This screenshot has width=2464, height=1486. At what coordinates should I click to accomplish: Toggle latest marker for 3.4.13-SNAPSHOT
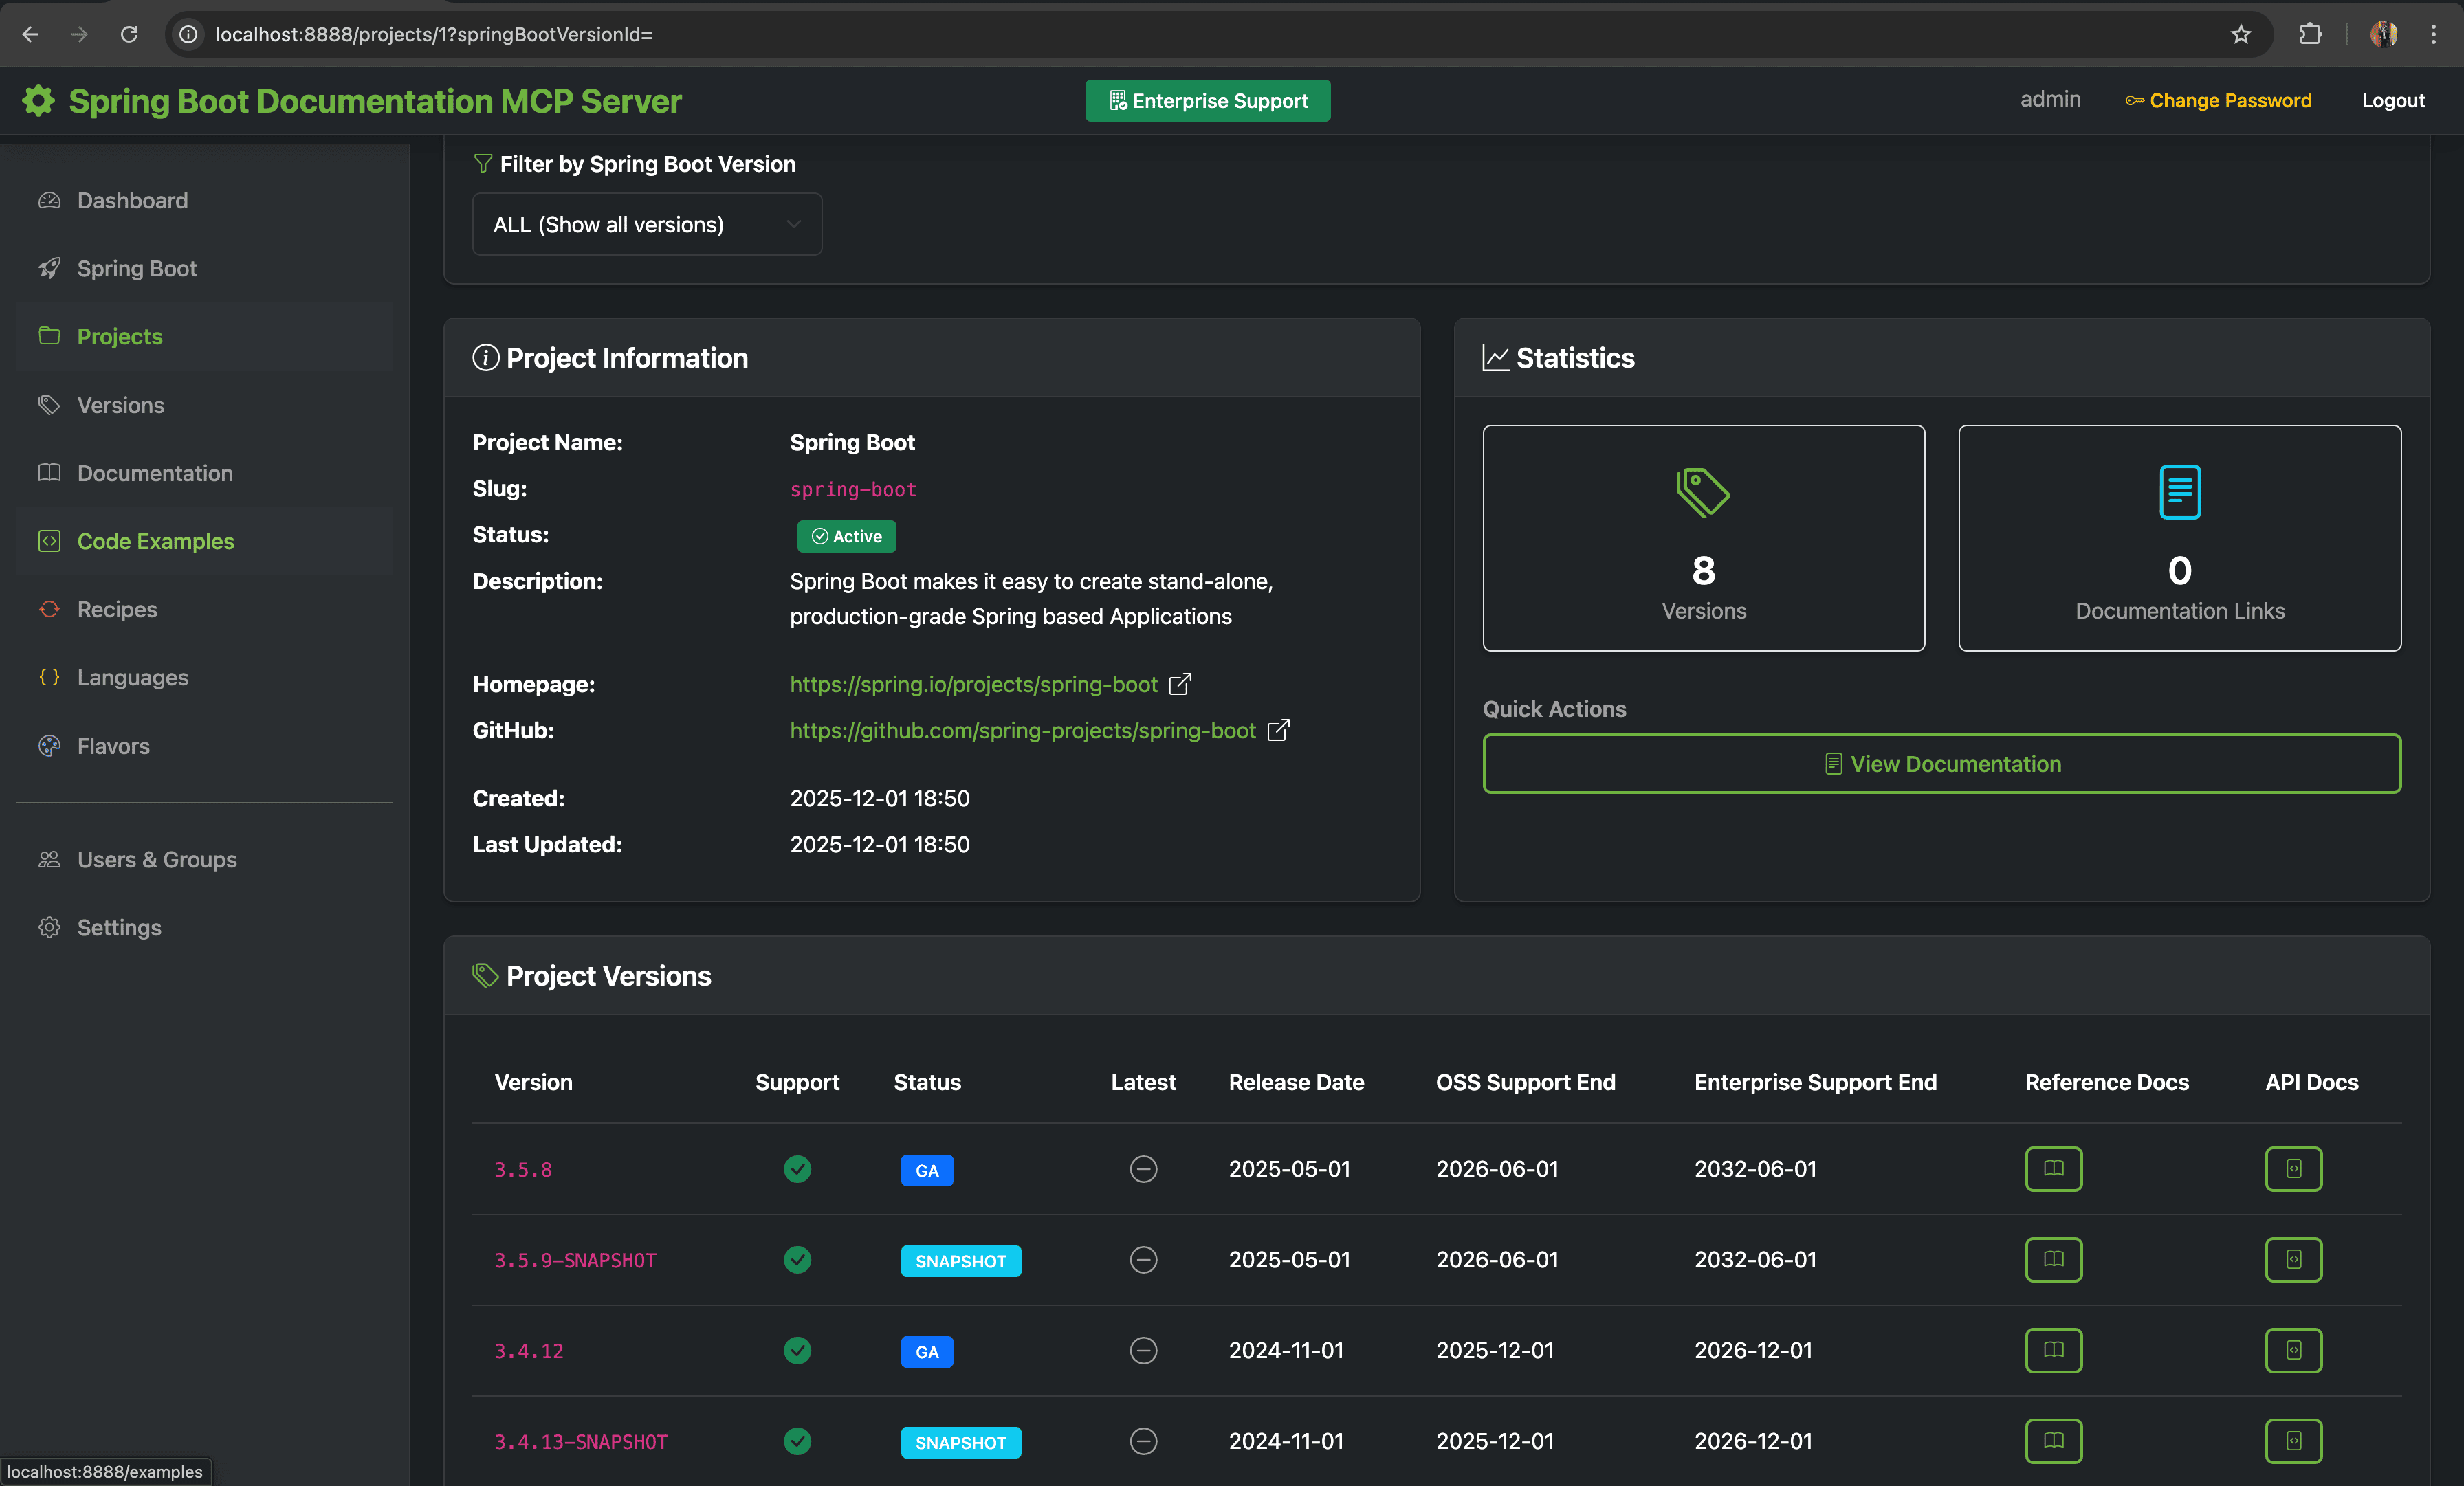click(1143, 1441)
